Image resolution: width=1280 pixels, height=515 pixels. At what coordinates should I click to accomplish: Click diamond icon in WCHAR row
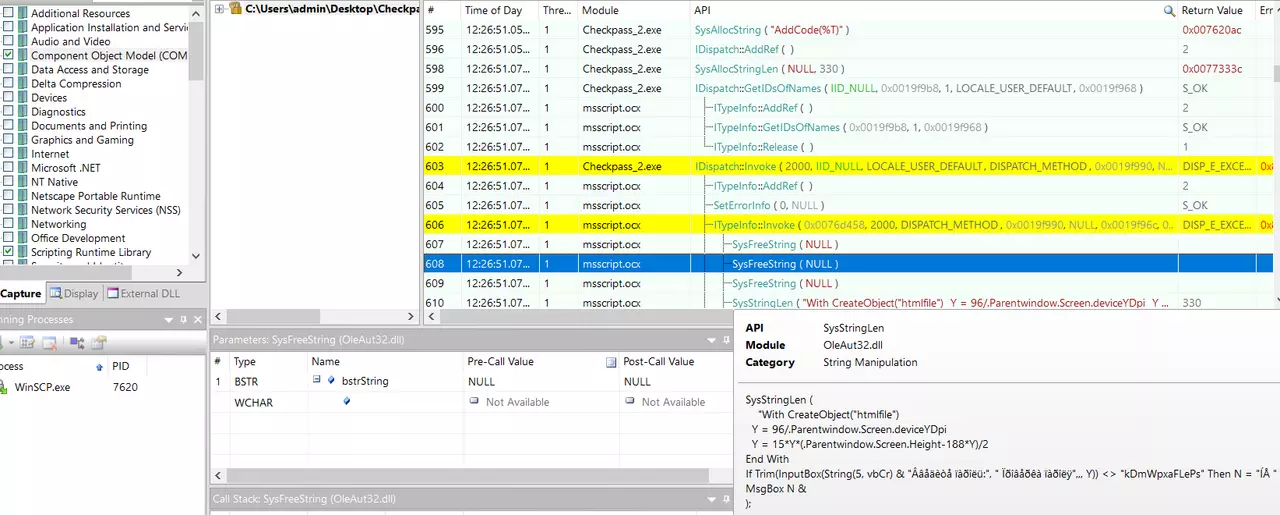pos(346,401)
